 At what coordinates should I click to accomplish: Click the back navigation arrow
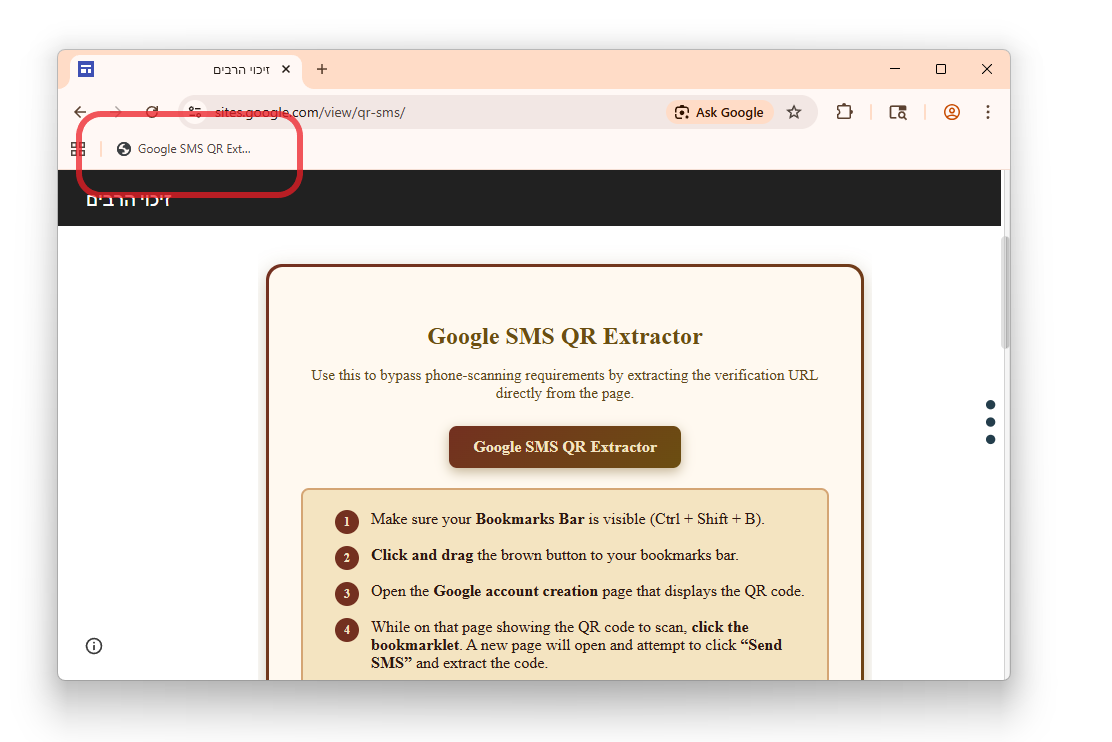click(x=81, y=112)
